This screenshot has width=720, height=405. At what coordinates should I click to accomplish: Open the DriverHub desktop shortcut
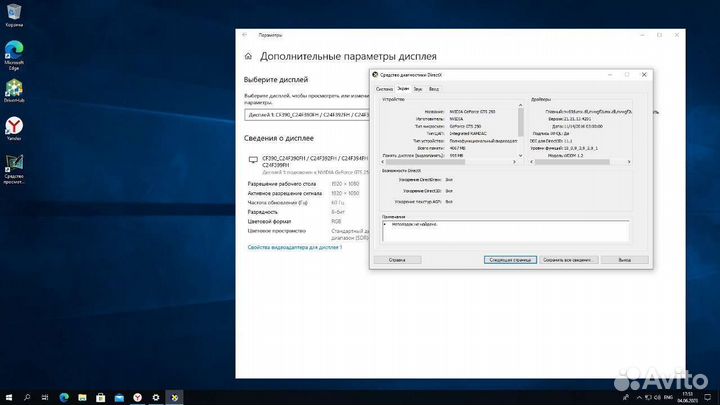click(x=14, y=90)
